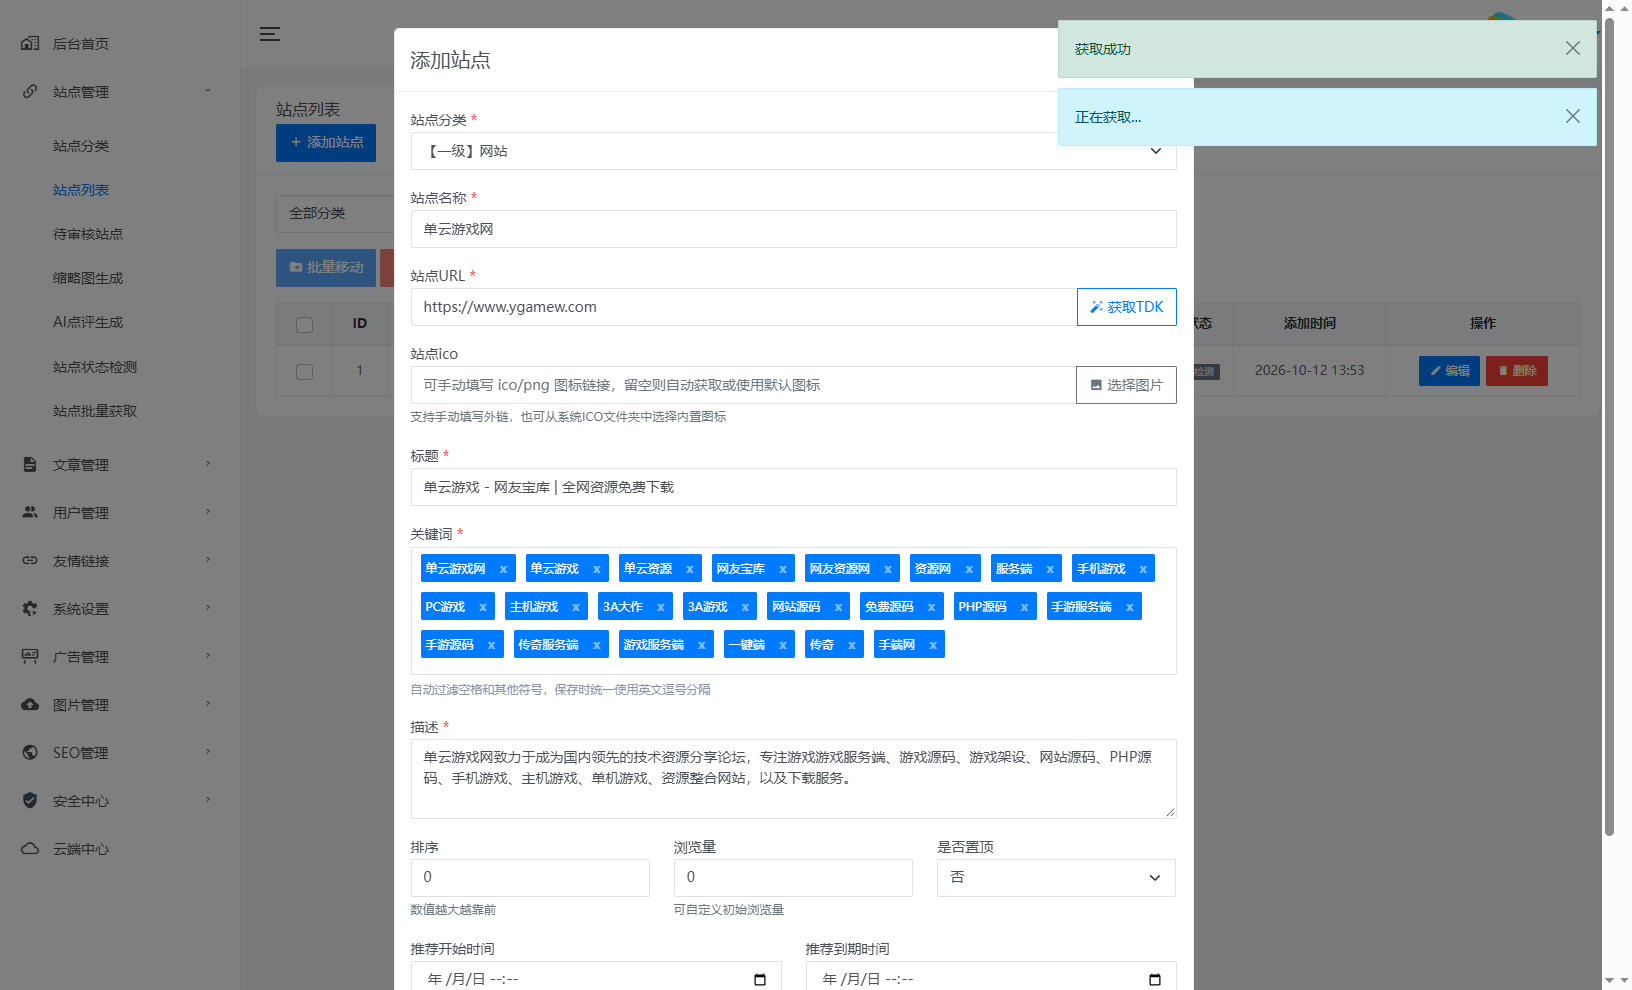Collapse the 站点管理 sidebar menu
Image resolution: width=1632 pixels, height=990 pixels.
208,91
